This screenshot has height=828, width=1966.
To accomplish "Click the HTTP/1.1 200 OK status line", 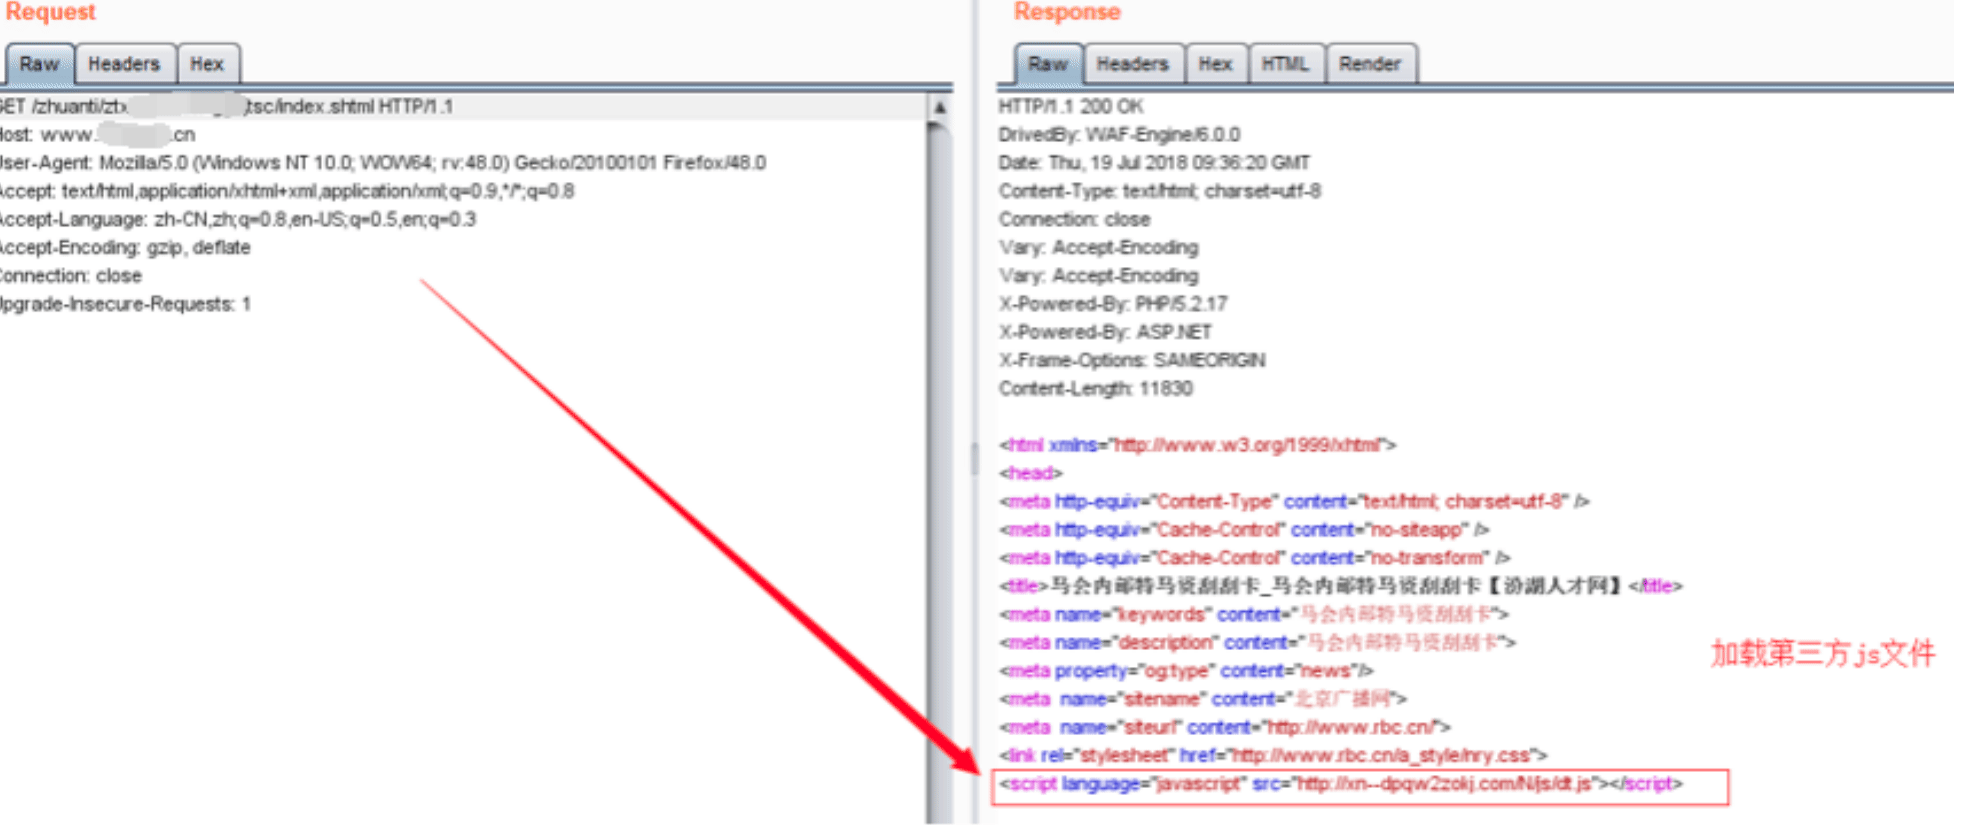I will click(1071, 106).
